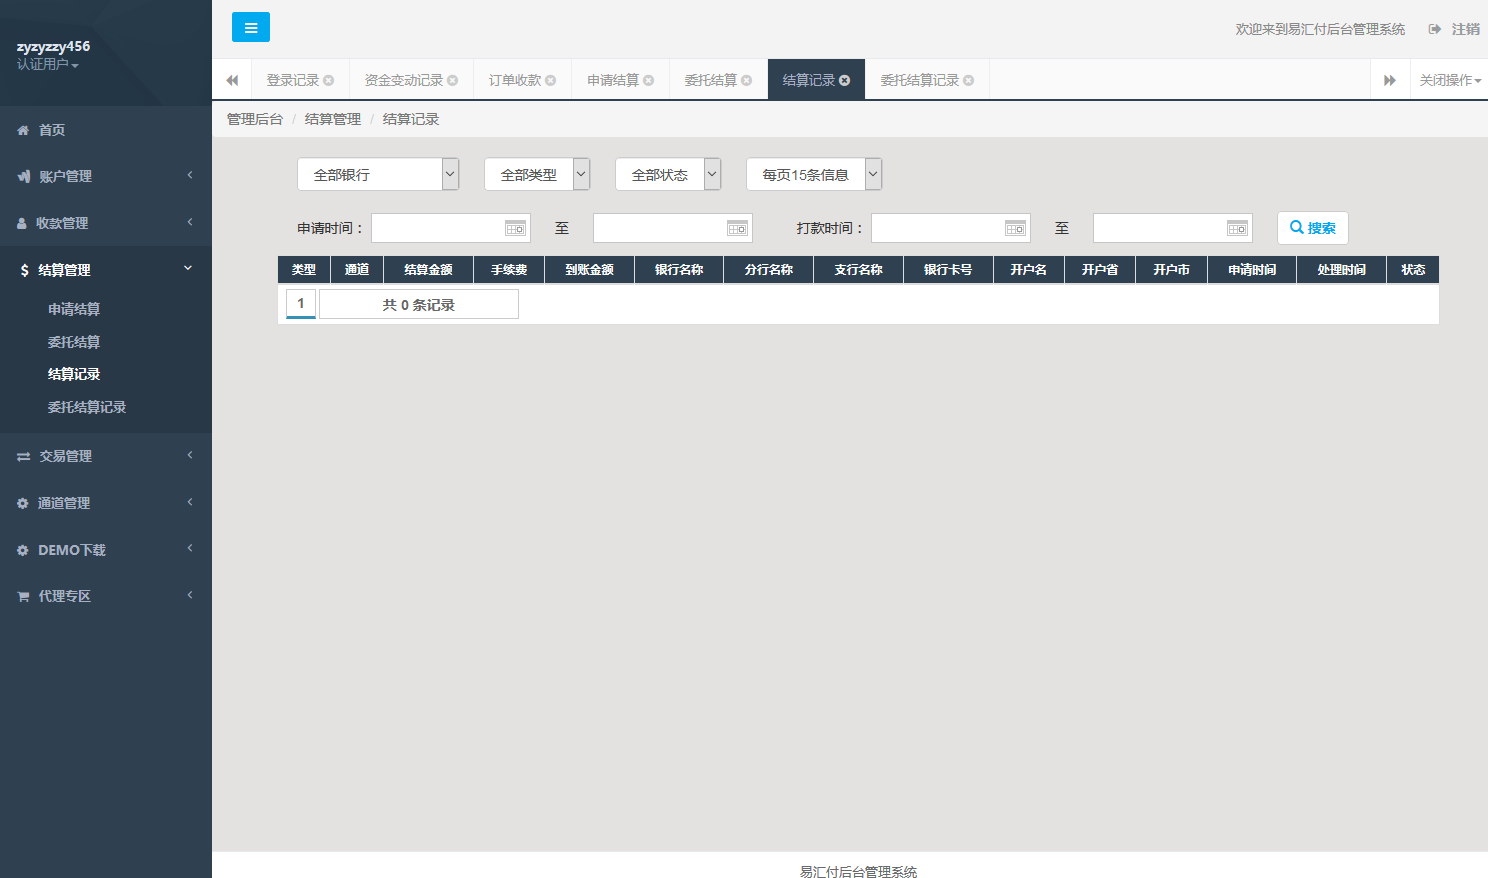The height and width of the screenshot is (878, 1488).
Task: Open the 全部状态 dropdown
Action: pyautogui.click(x=667, y=175)
